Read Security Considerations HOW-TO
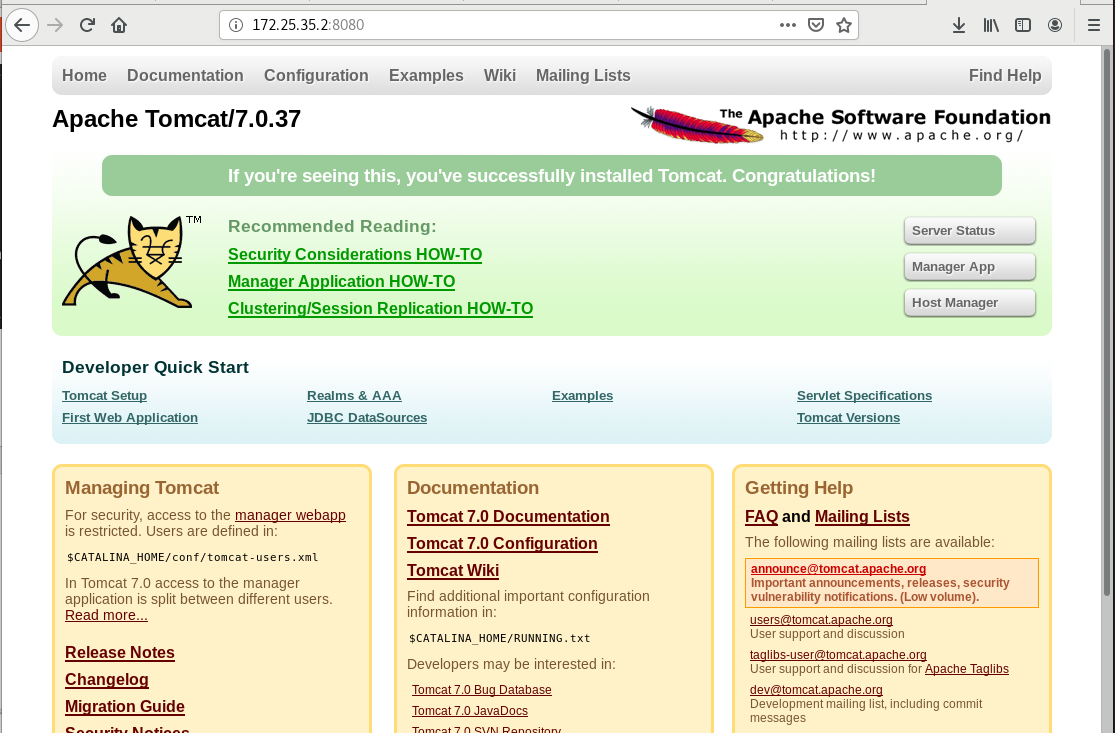 point(355,255)
